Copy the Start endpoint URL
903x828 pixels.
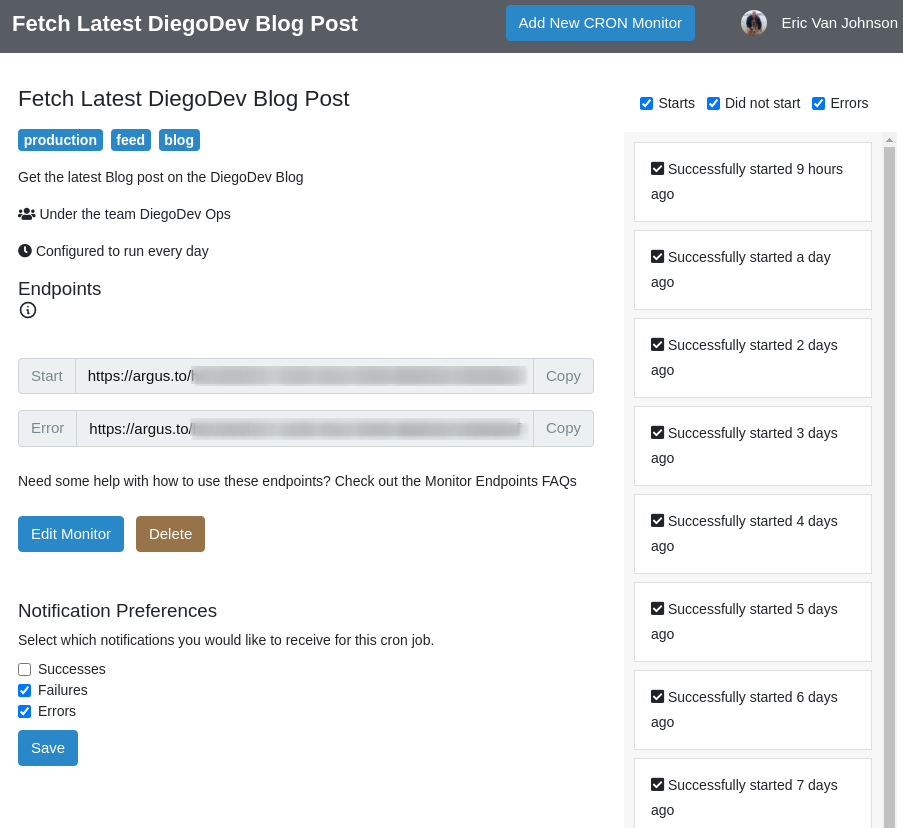(x=563, y=376)
